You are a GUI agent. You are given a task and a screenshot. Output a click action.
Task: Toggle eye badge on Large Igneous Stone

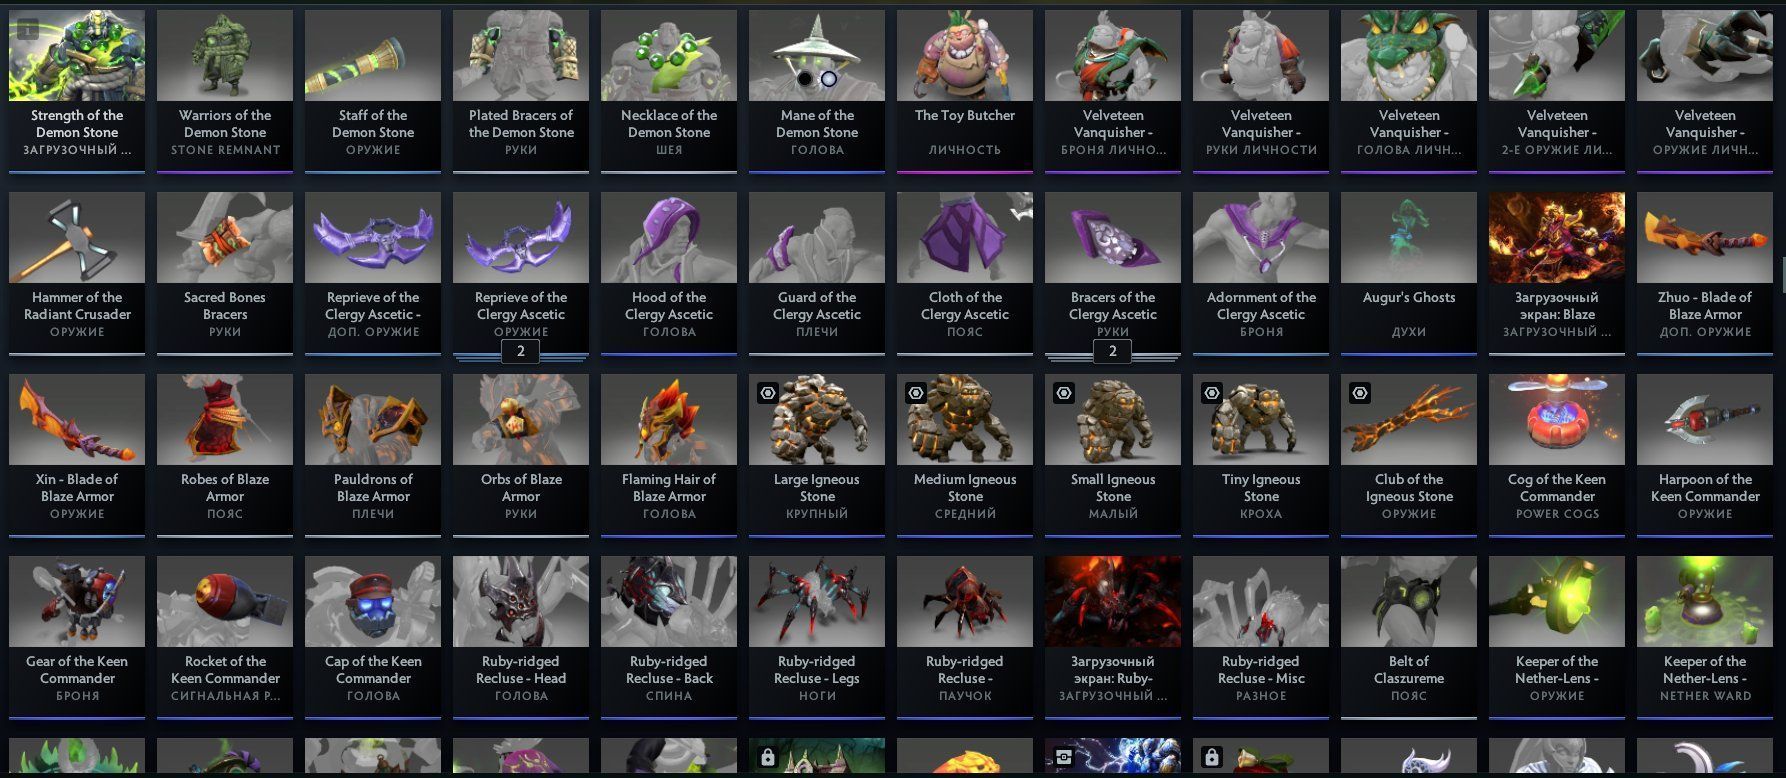(x=767, y=394)
